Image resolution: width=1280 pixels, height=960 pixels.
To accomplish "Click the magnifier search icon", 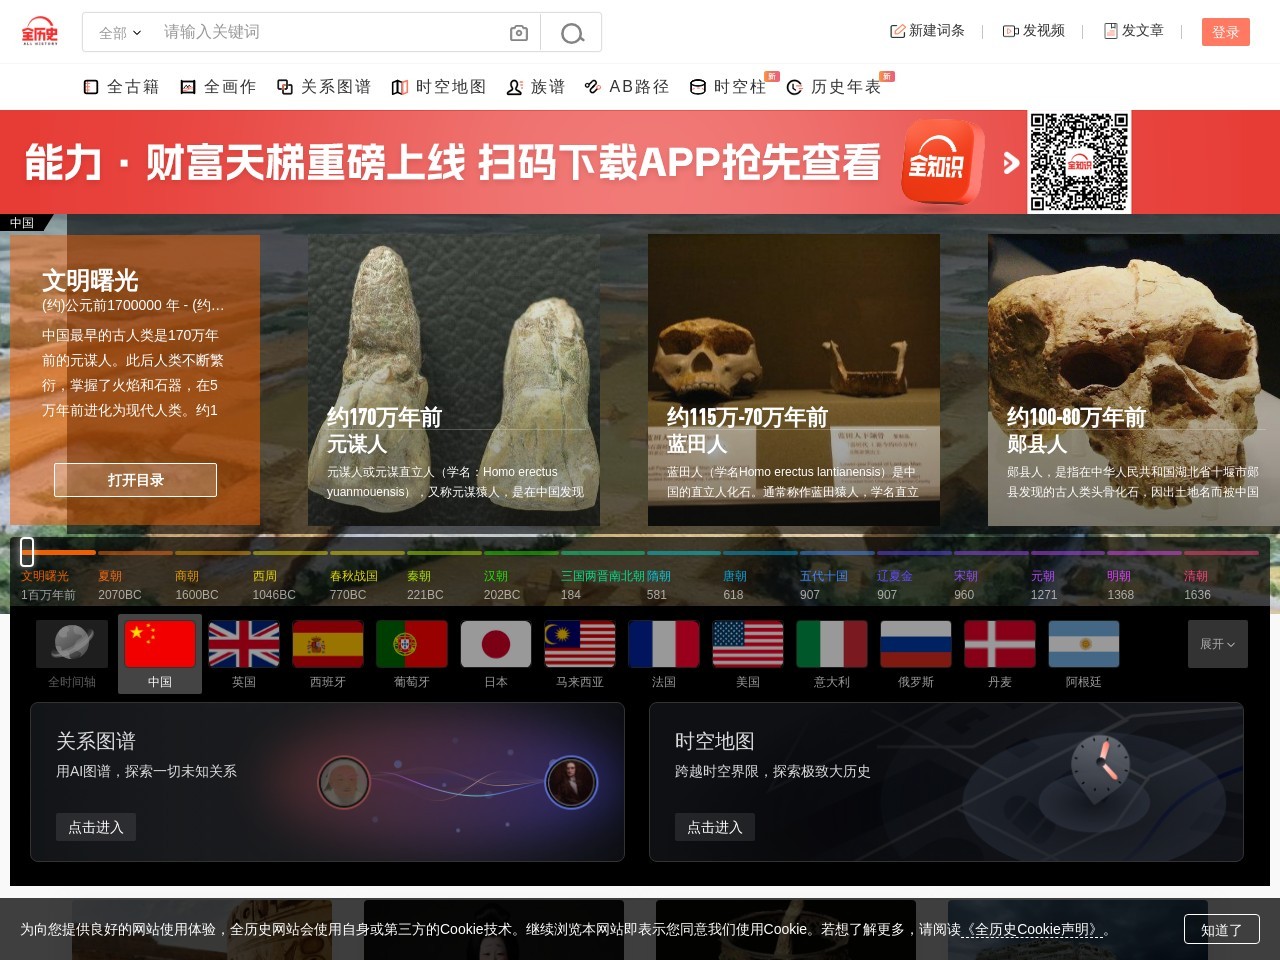I will 572,33.
